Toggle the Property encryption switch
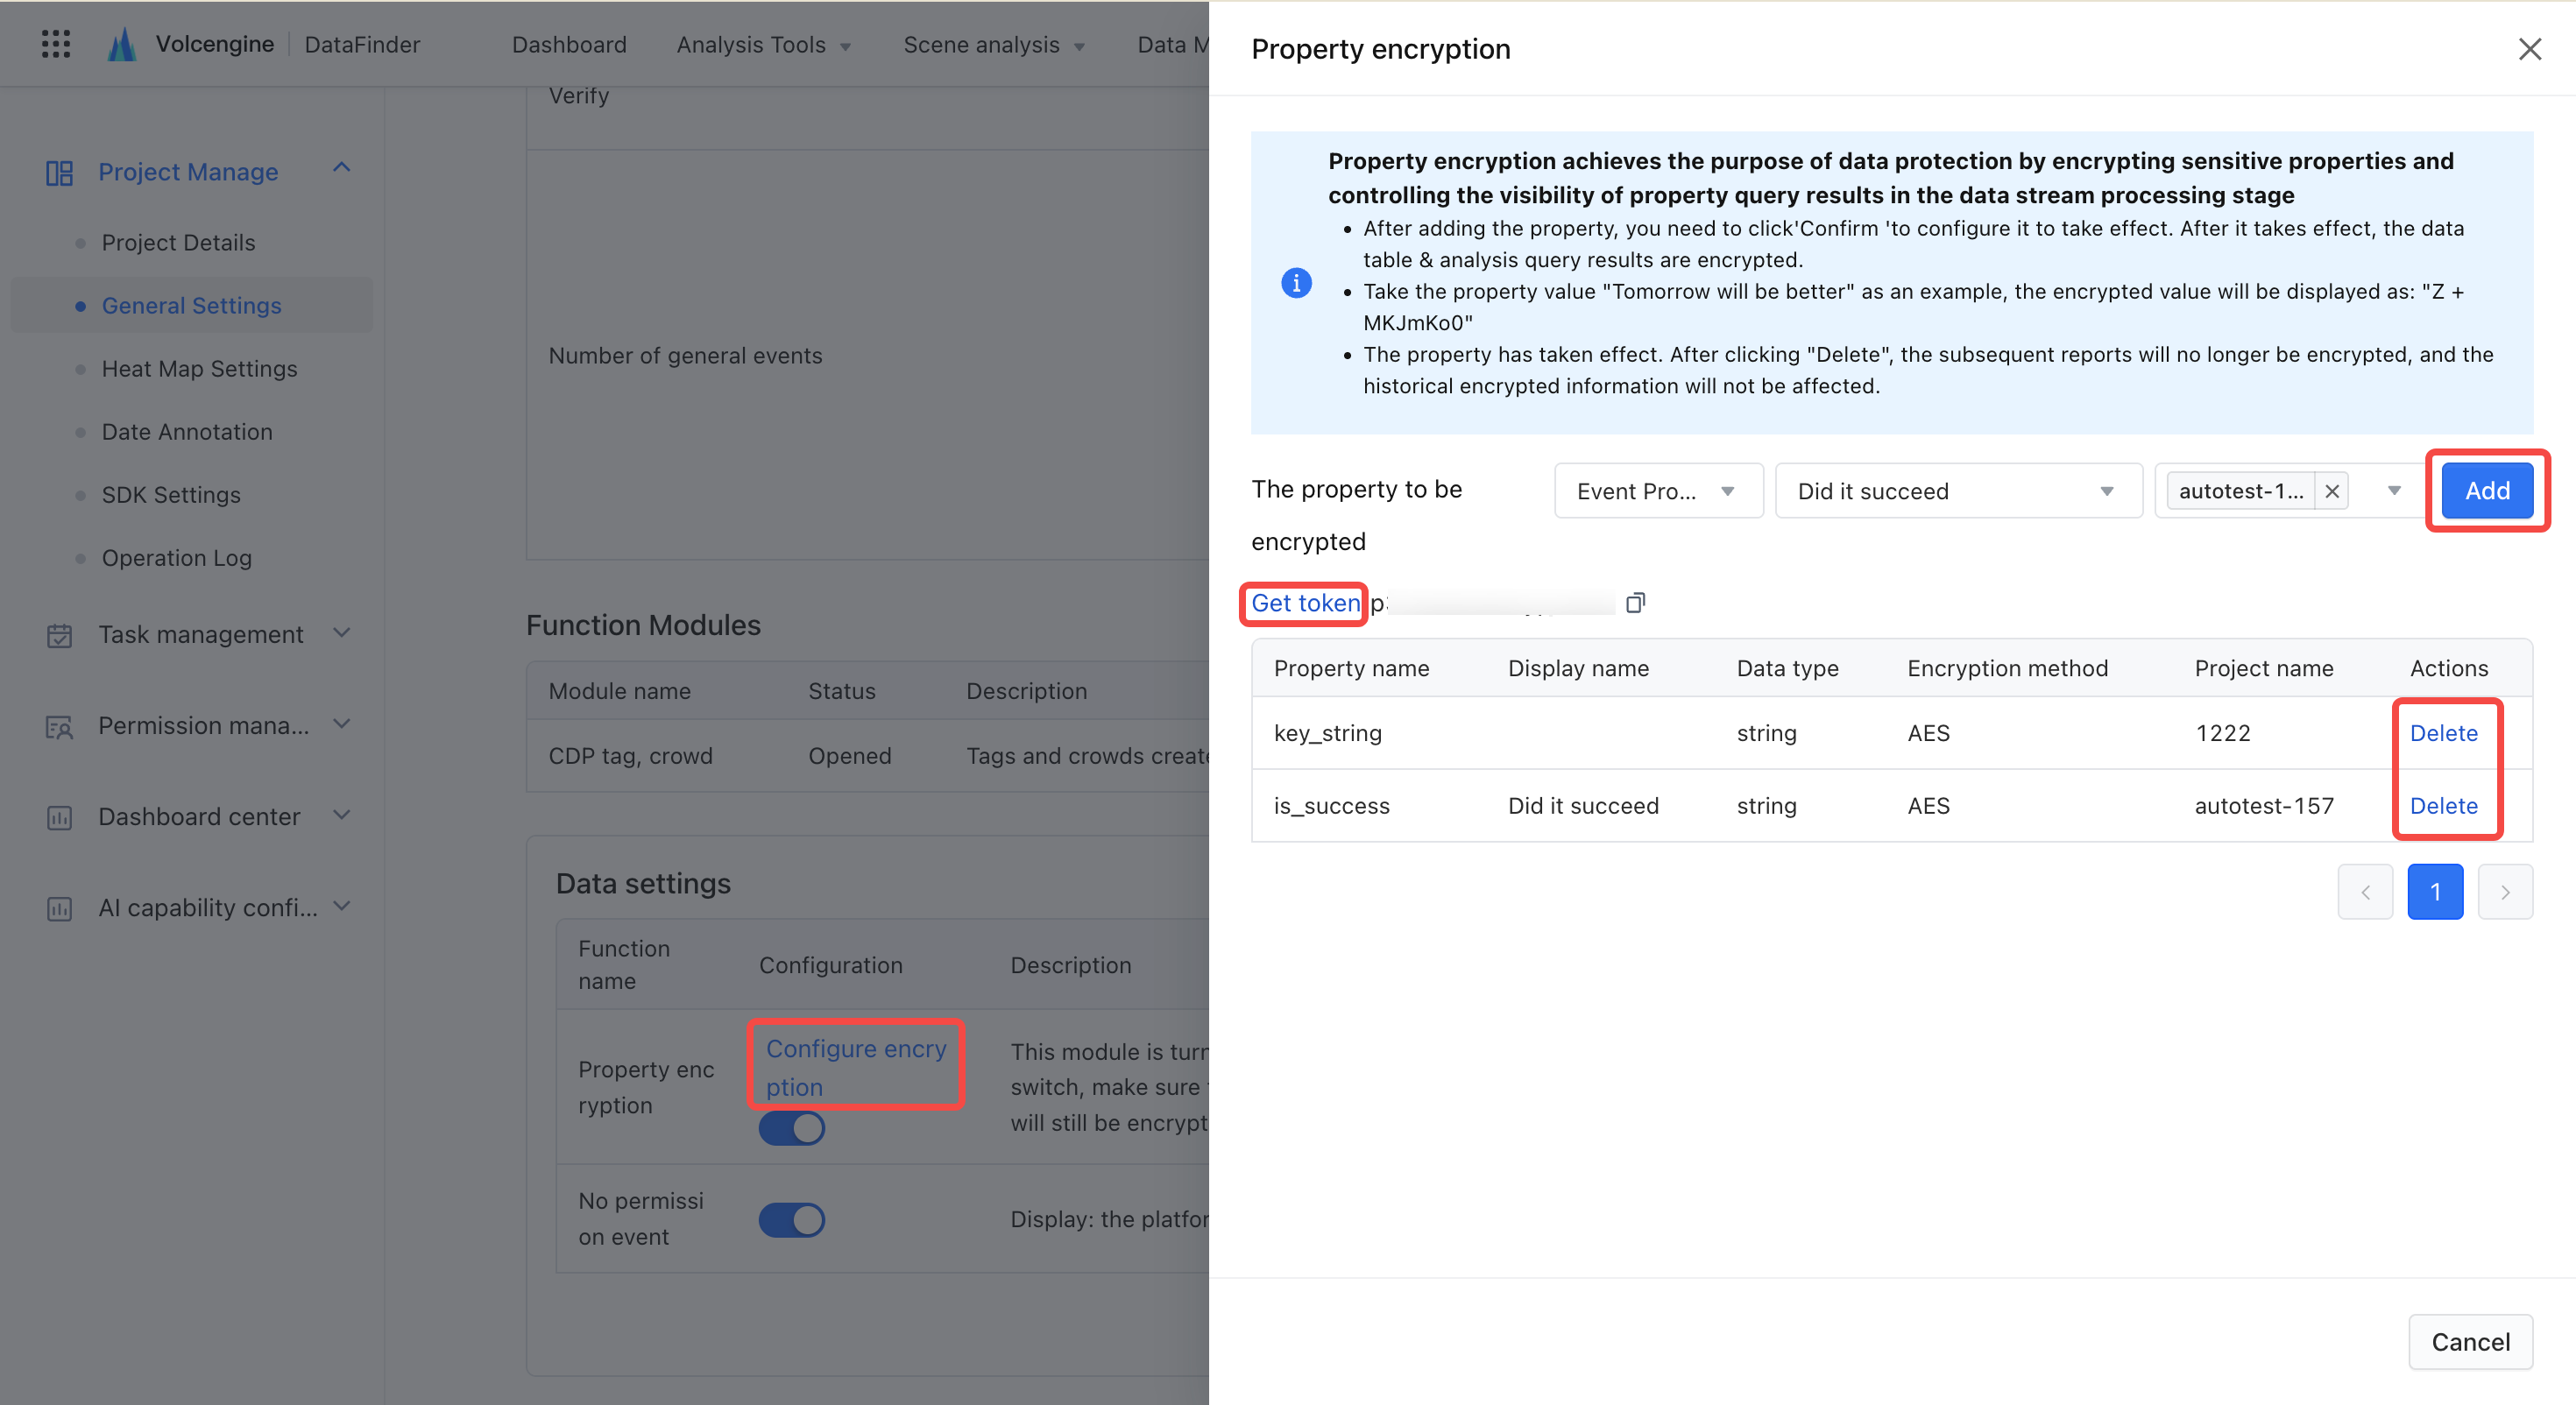The image size is (2576, 1405). click(791, 1129)
